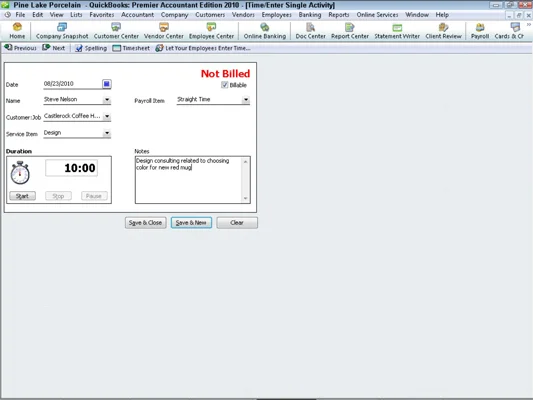Open the Customer Center
The height and width of the screenshot is (400, 533).
pos(116,31)
